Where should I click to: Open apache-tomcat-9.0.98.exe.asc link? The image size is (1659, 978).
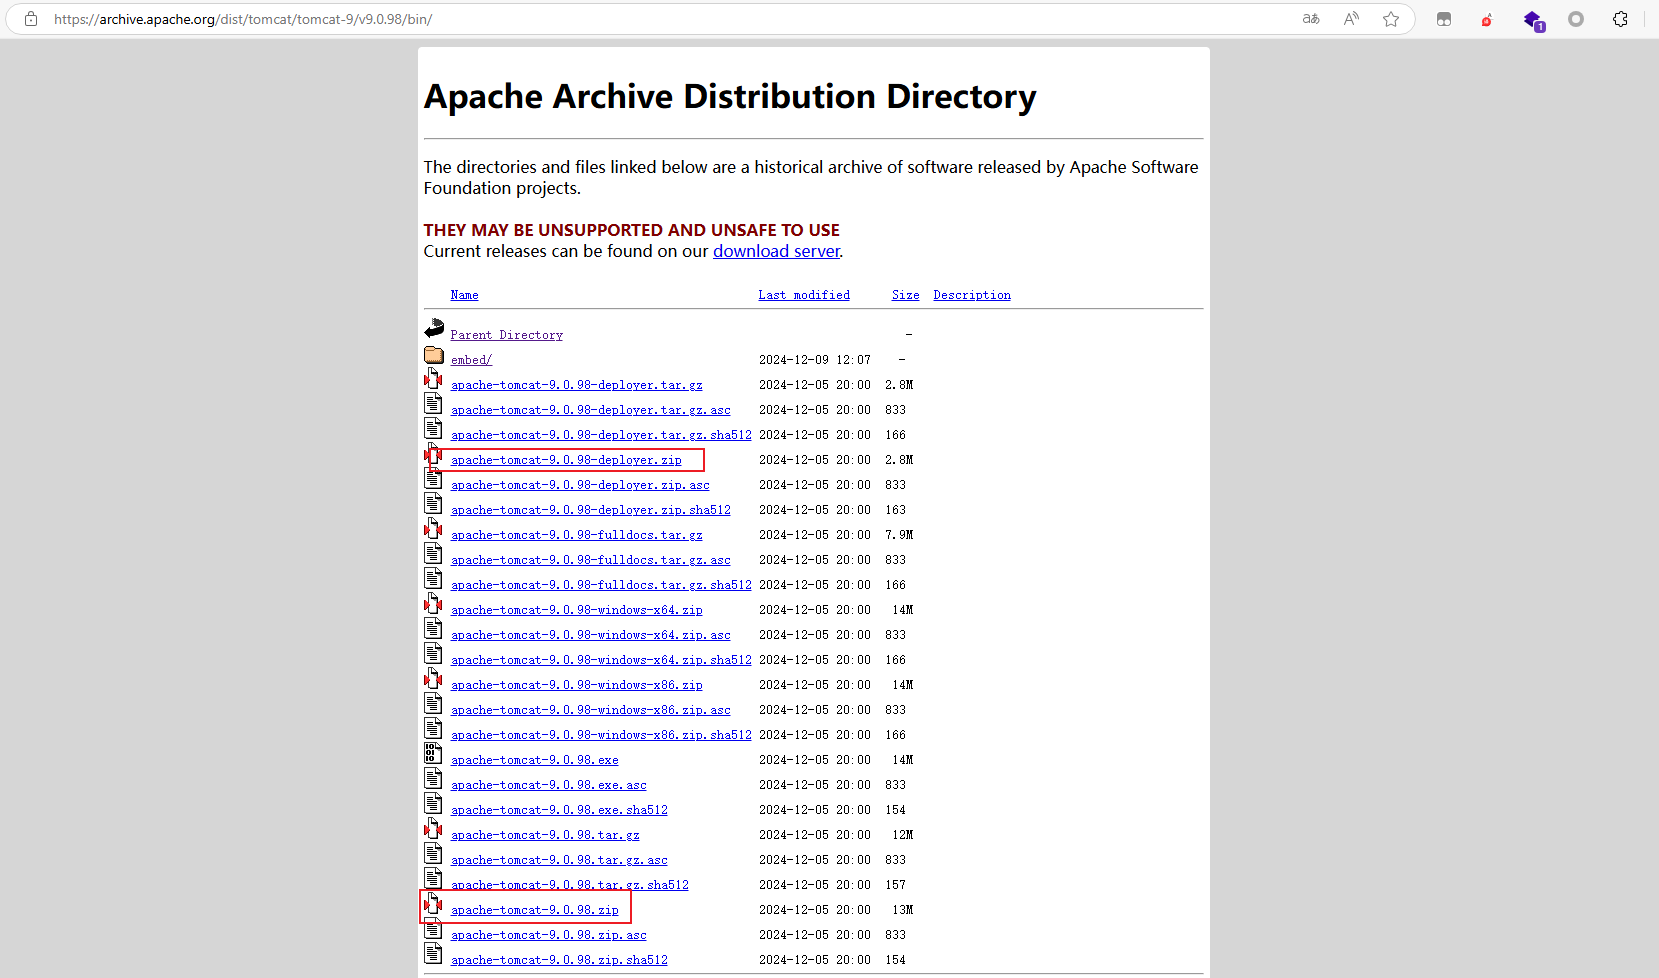548,785
